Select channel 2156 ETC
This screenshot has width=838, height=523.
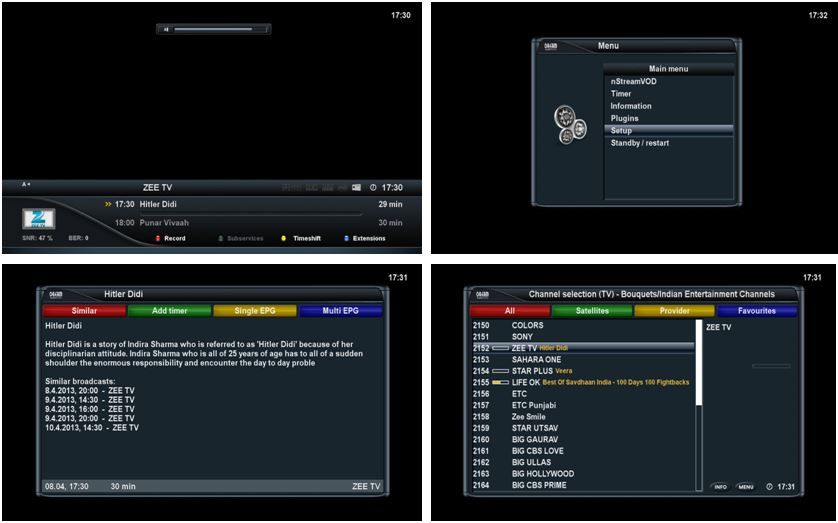[x=583, y=394]
